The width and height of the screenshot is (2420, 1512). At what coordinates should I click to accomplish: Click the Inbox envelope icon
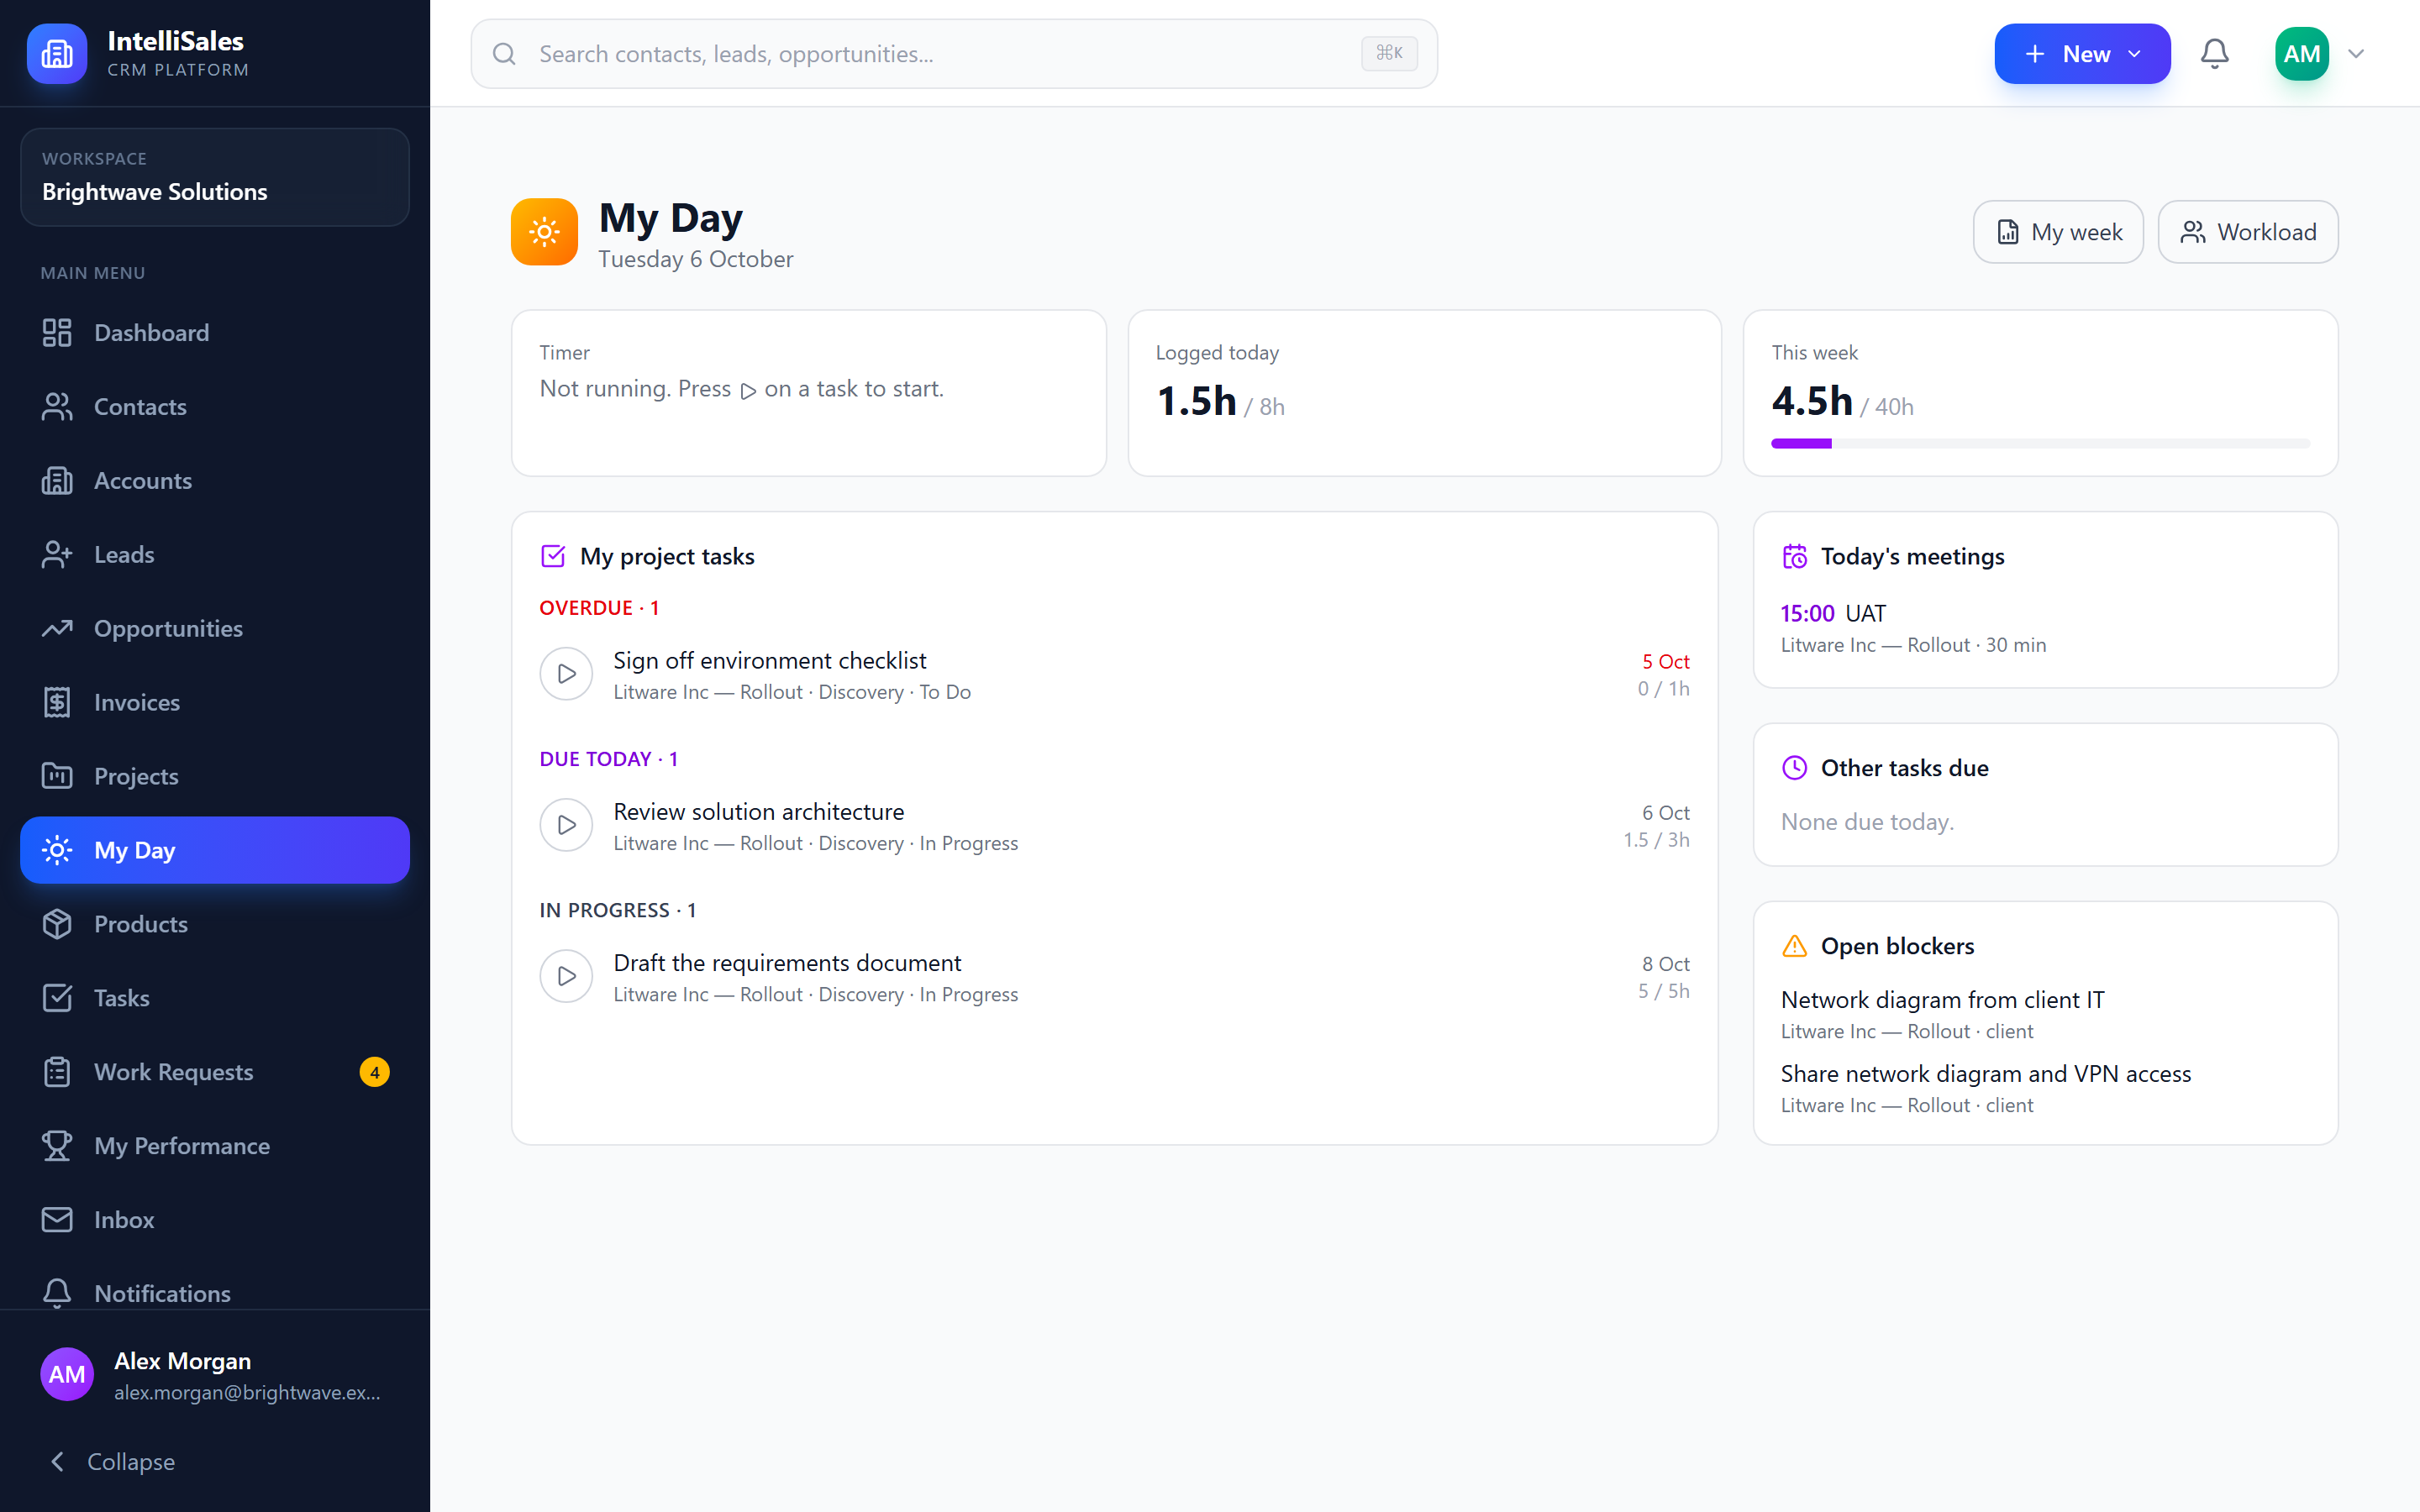pyautogui.click(x=57, y=1220)
